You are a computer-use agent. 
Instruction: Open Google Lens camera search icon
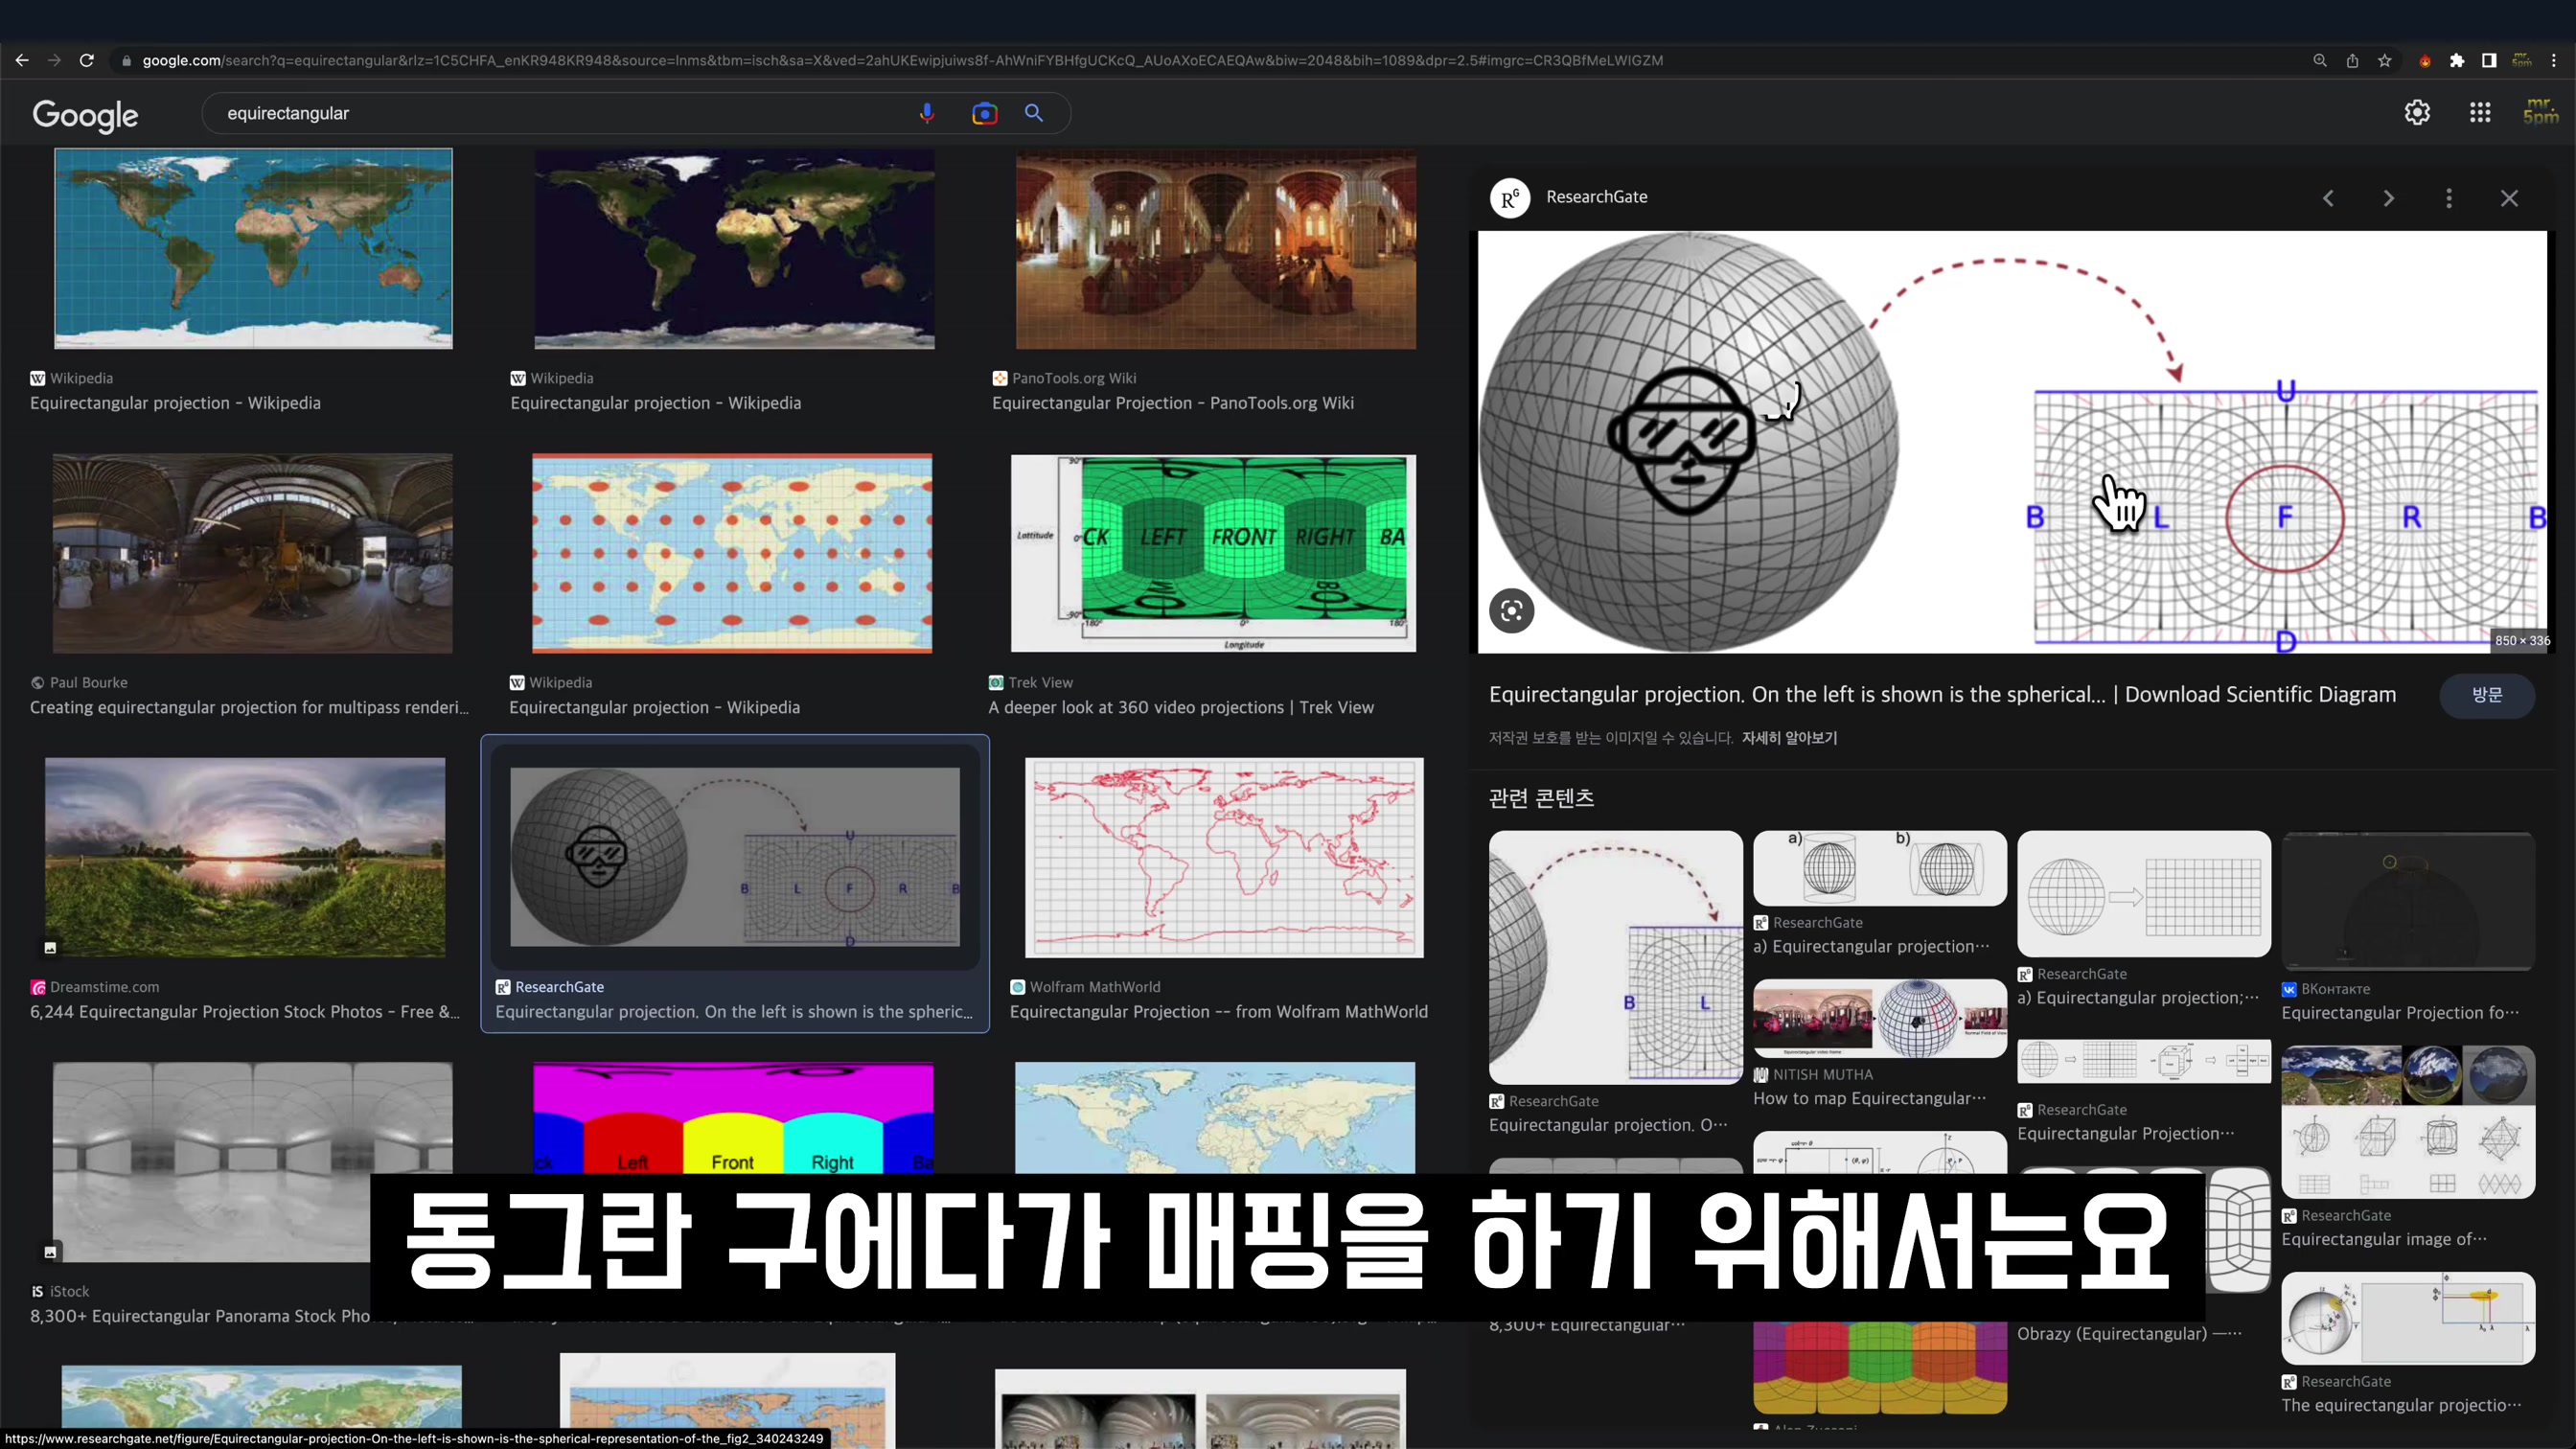[x=984, y=113]
